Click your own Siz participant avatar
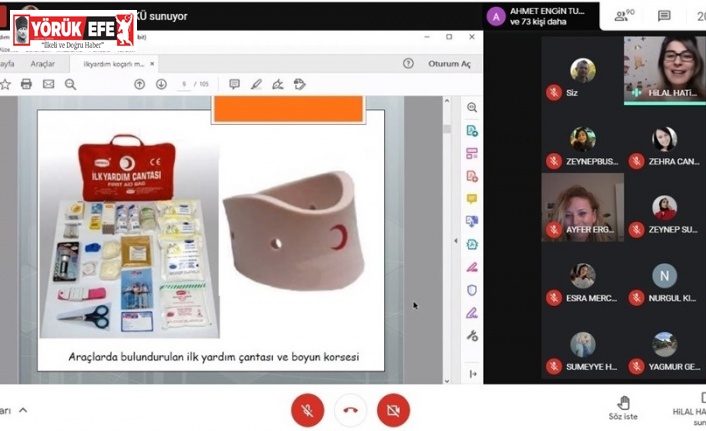Image resolution: width=706 pixels, height=431 pixels. [x=583, y=71]
